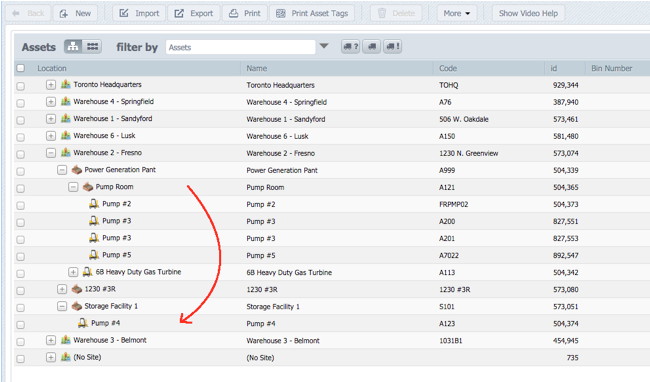Click the Storage Facility 1 building icon
The width and height of the screenshot is (650, 382).
coord(77,306)
